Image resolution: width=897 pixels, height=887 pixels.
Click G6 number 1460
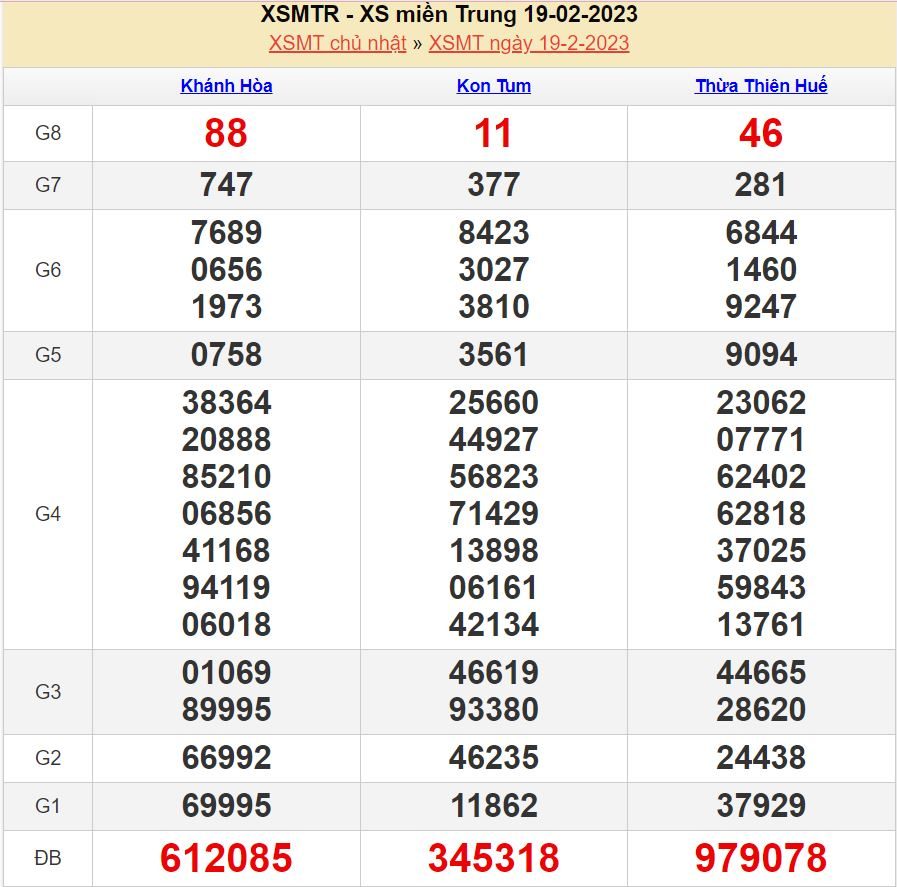click(761, 270)
